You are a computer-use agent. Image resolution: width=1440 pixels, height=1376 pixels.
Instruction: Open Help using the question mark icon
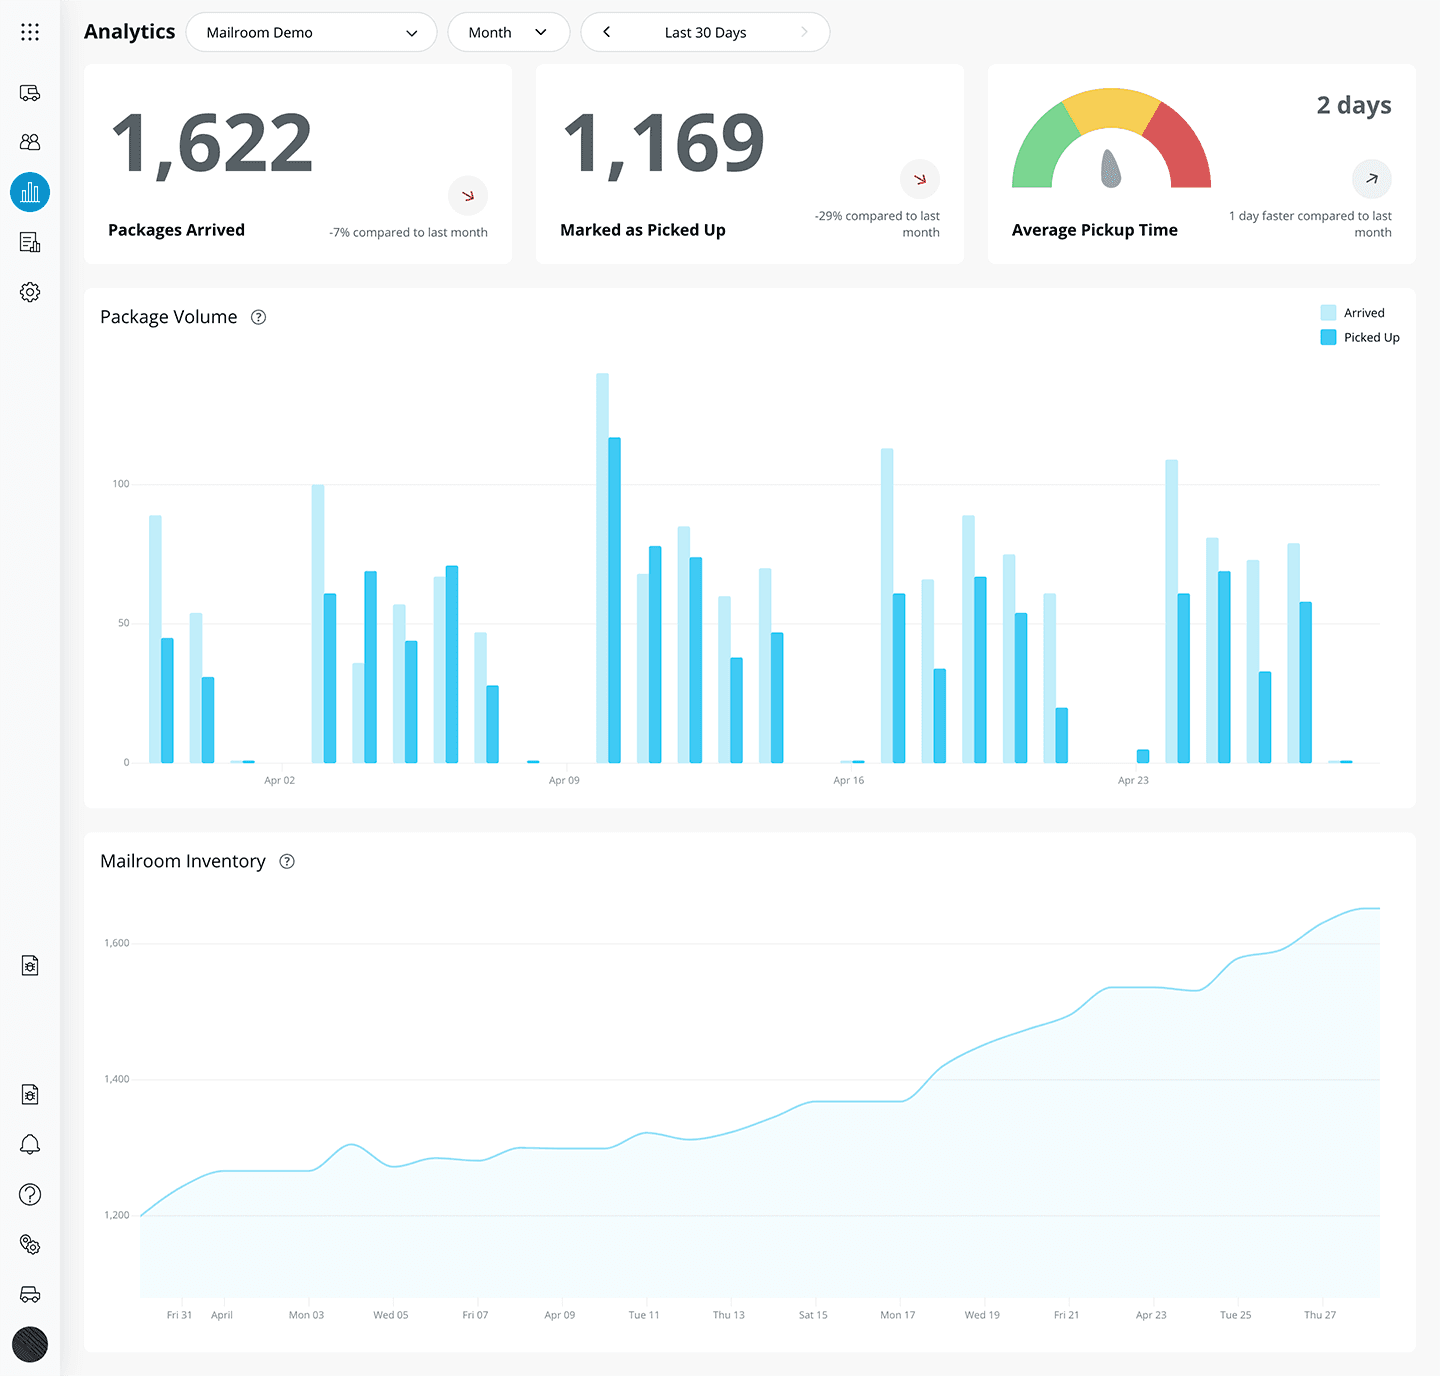(x=30, y=1194)
